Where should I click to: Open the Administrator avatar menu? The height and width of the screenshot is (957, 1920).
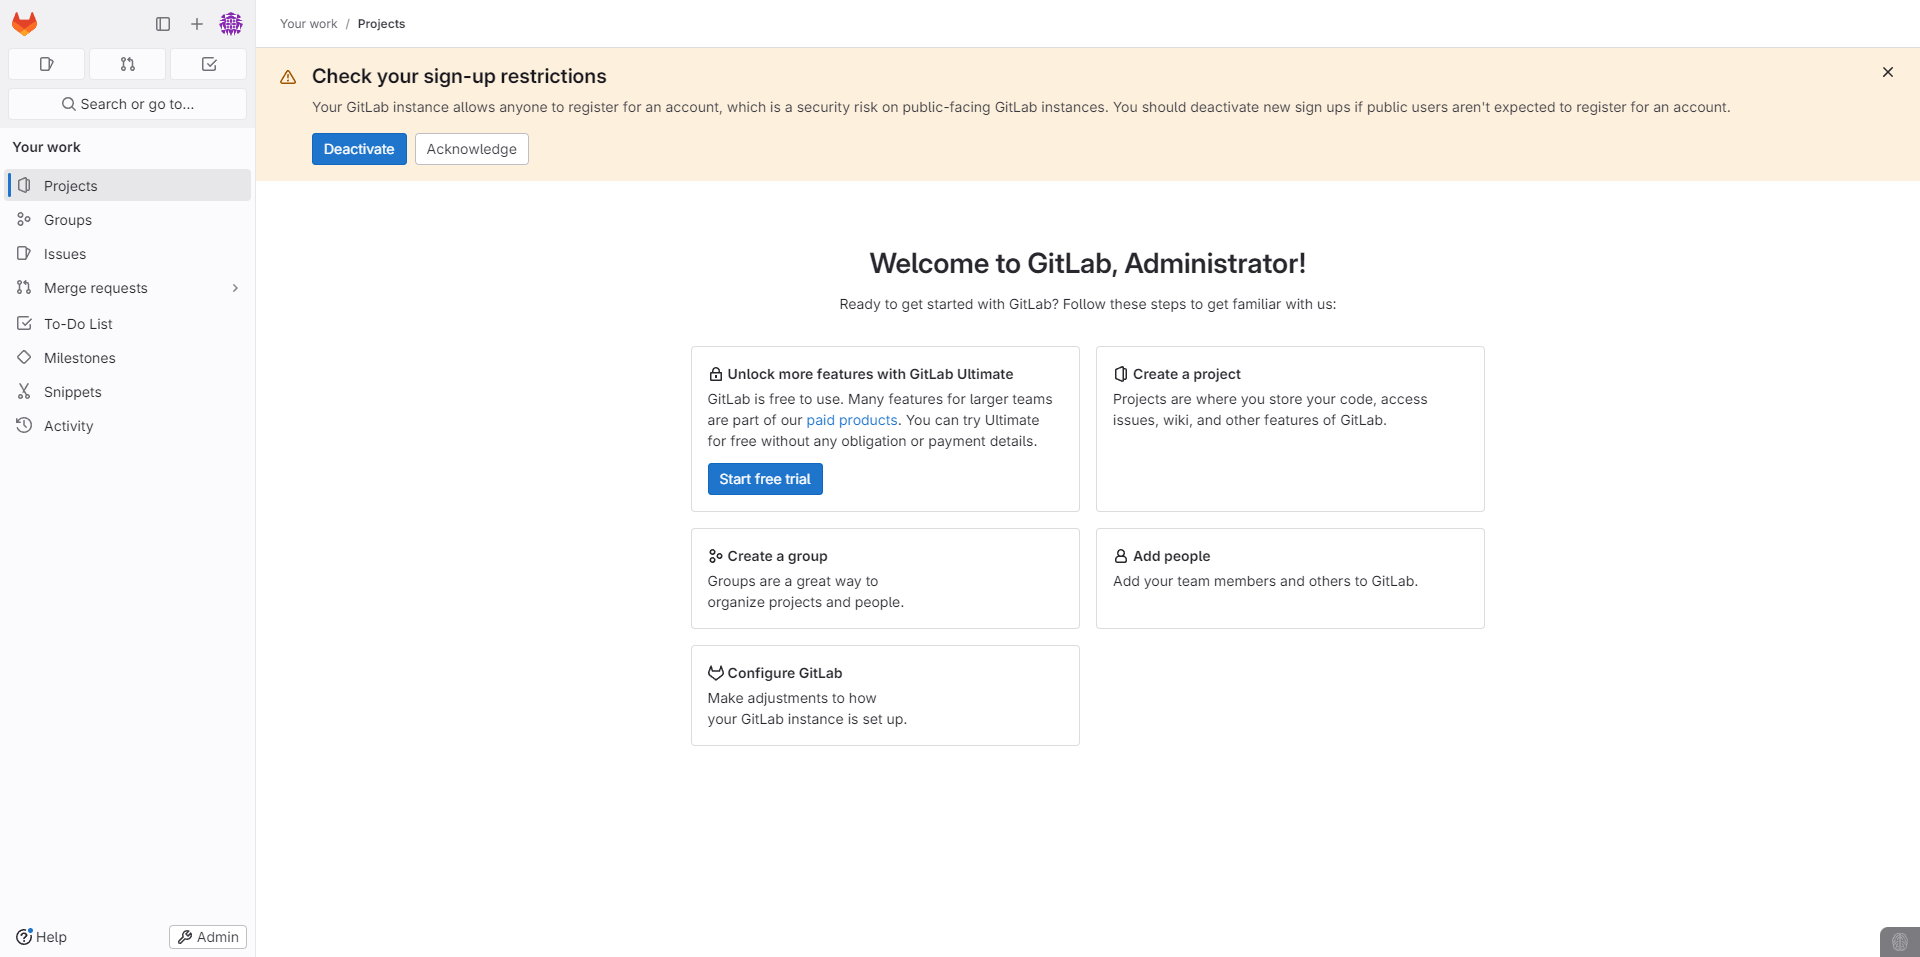click(x=231, y=24)
